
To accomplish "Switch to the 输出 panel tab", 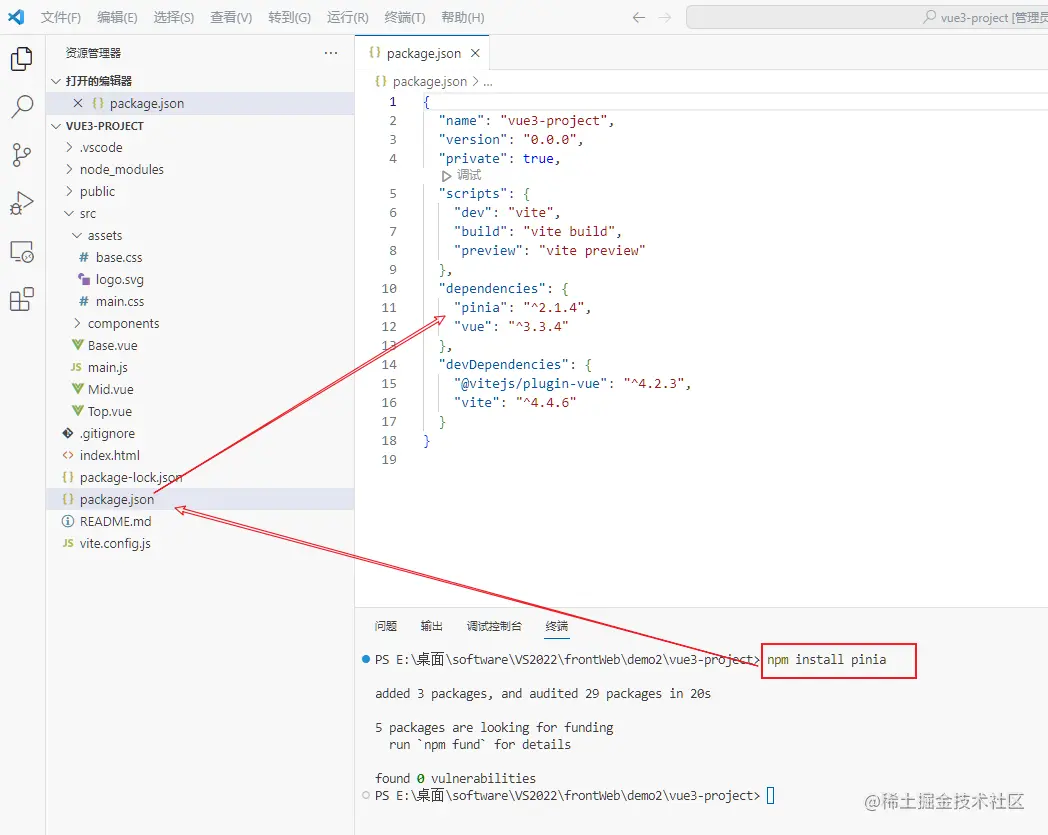I will click(431, 626).
